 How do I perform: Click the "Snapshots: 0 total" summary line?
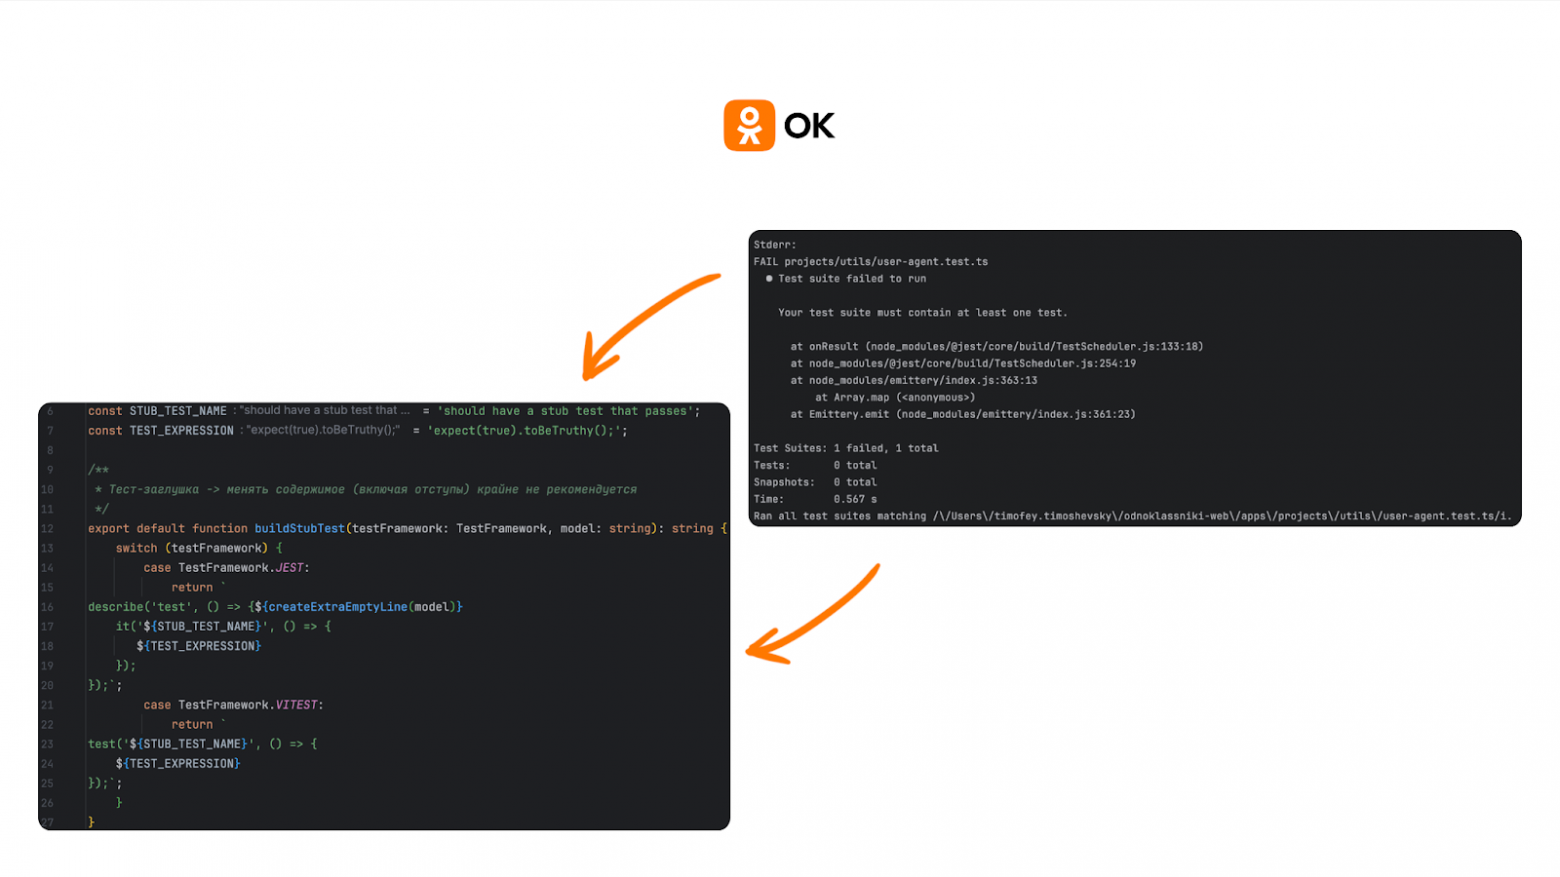[815, 483]
